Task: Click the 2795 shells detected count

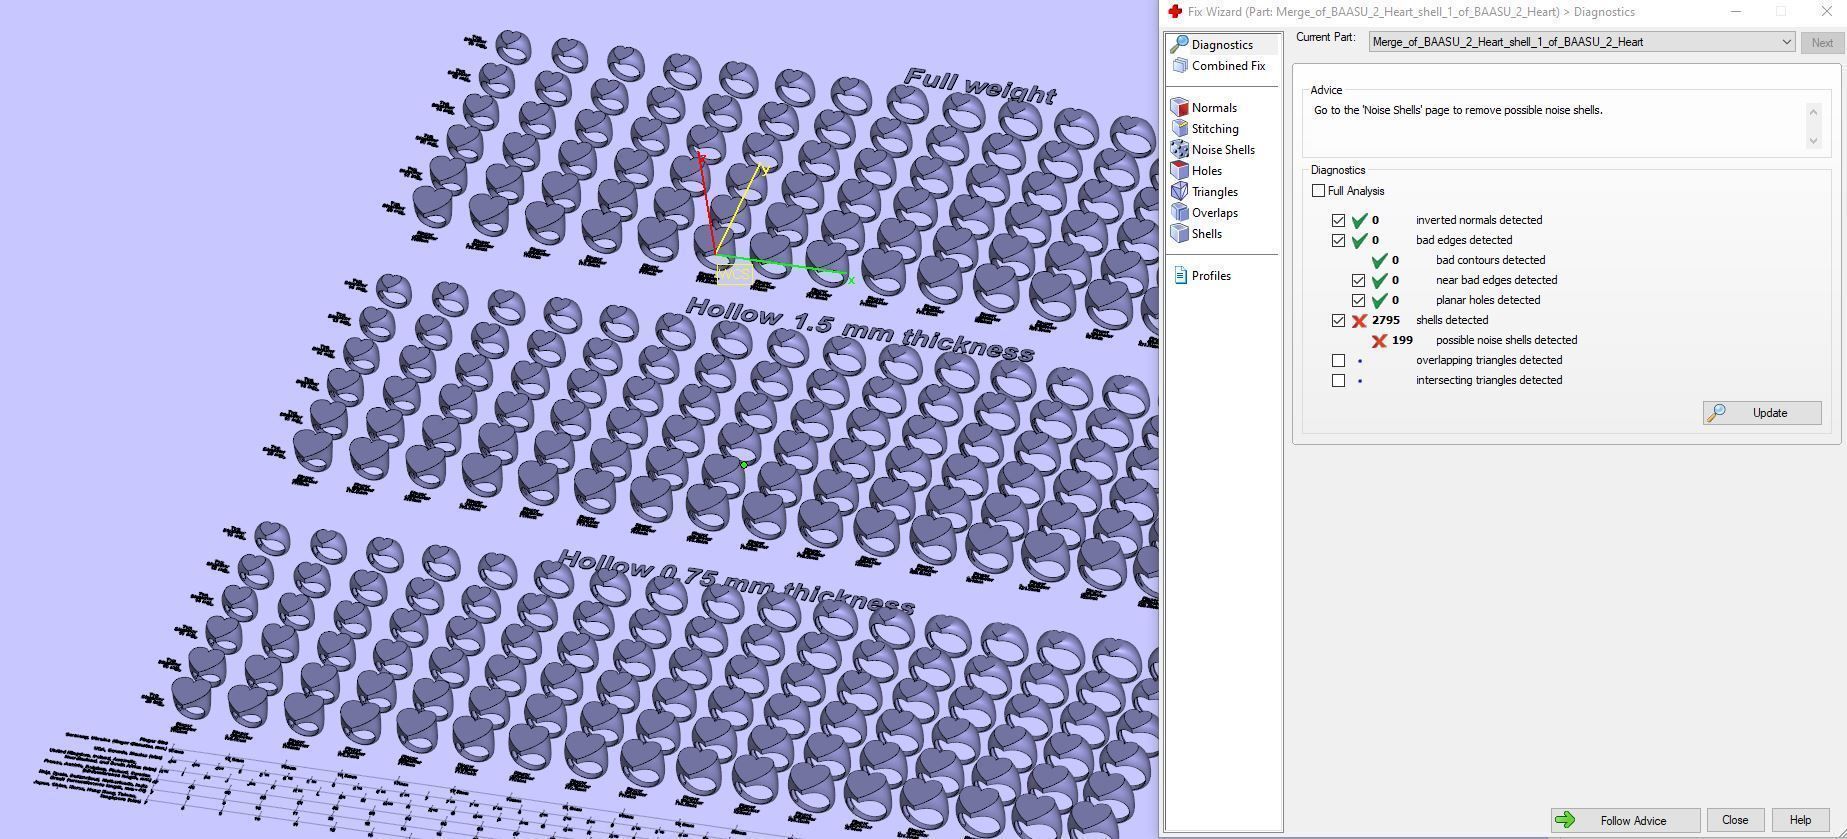Action: coord(1386,320)
